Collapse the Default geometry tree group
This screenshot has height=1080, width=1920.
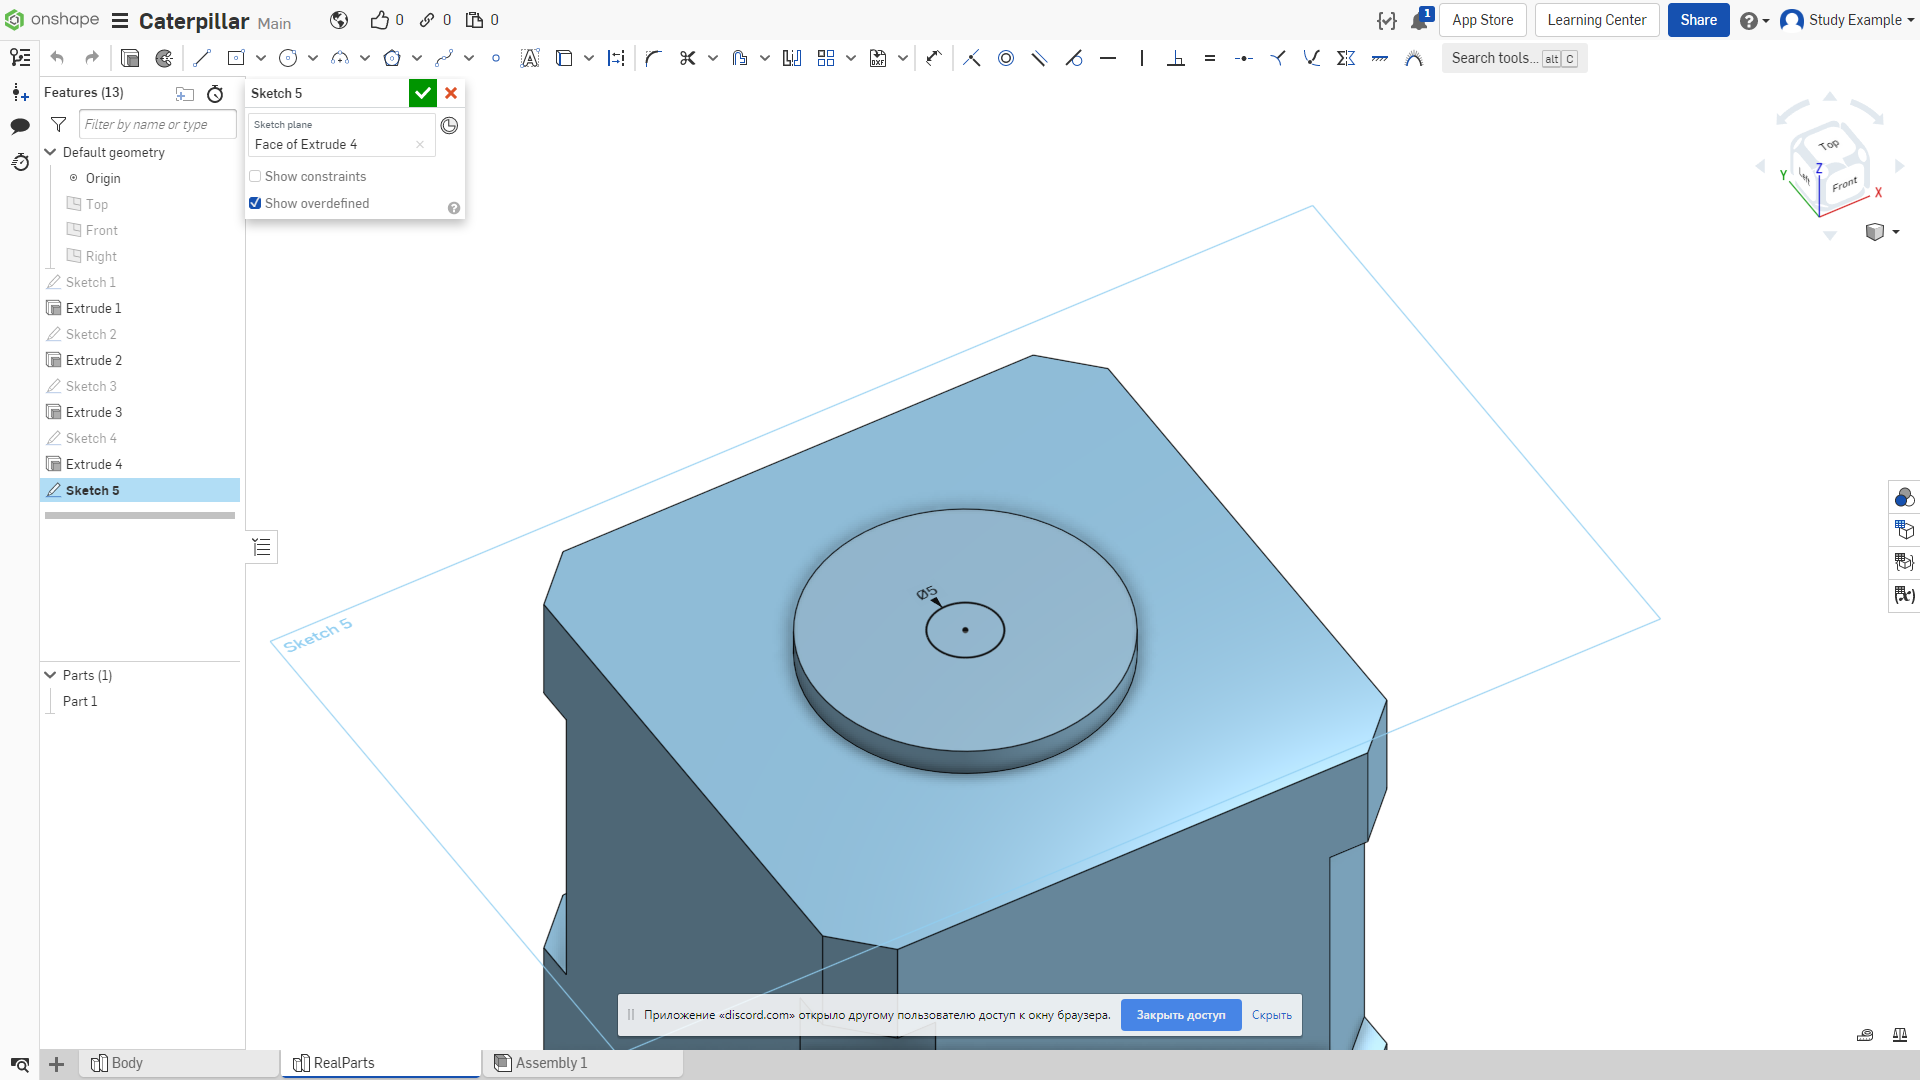(x=50, y=152)
